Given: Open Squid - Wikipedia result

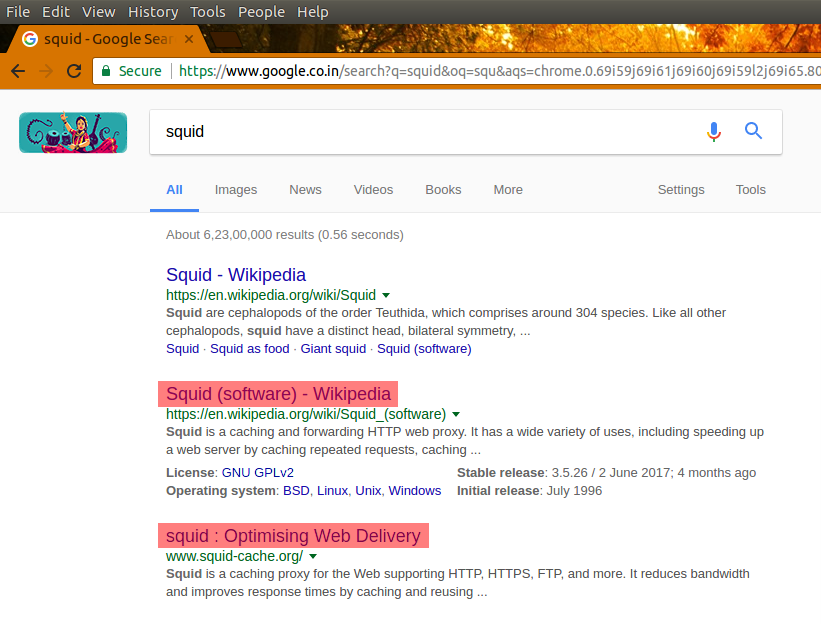Looking at the screenshot, I should [x=236, y=275].
